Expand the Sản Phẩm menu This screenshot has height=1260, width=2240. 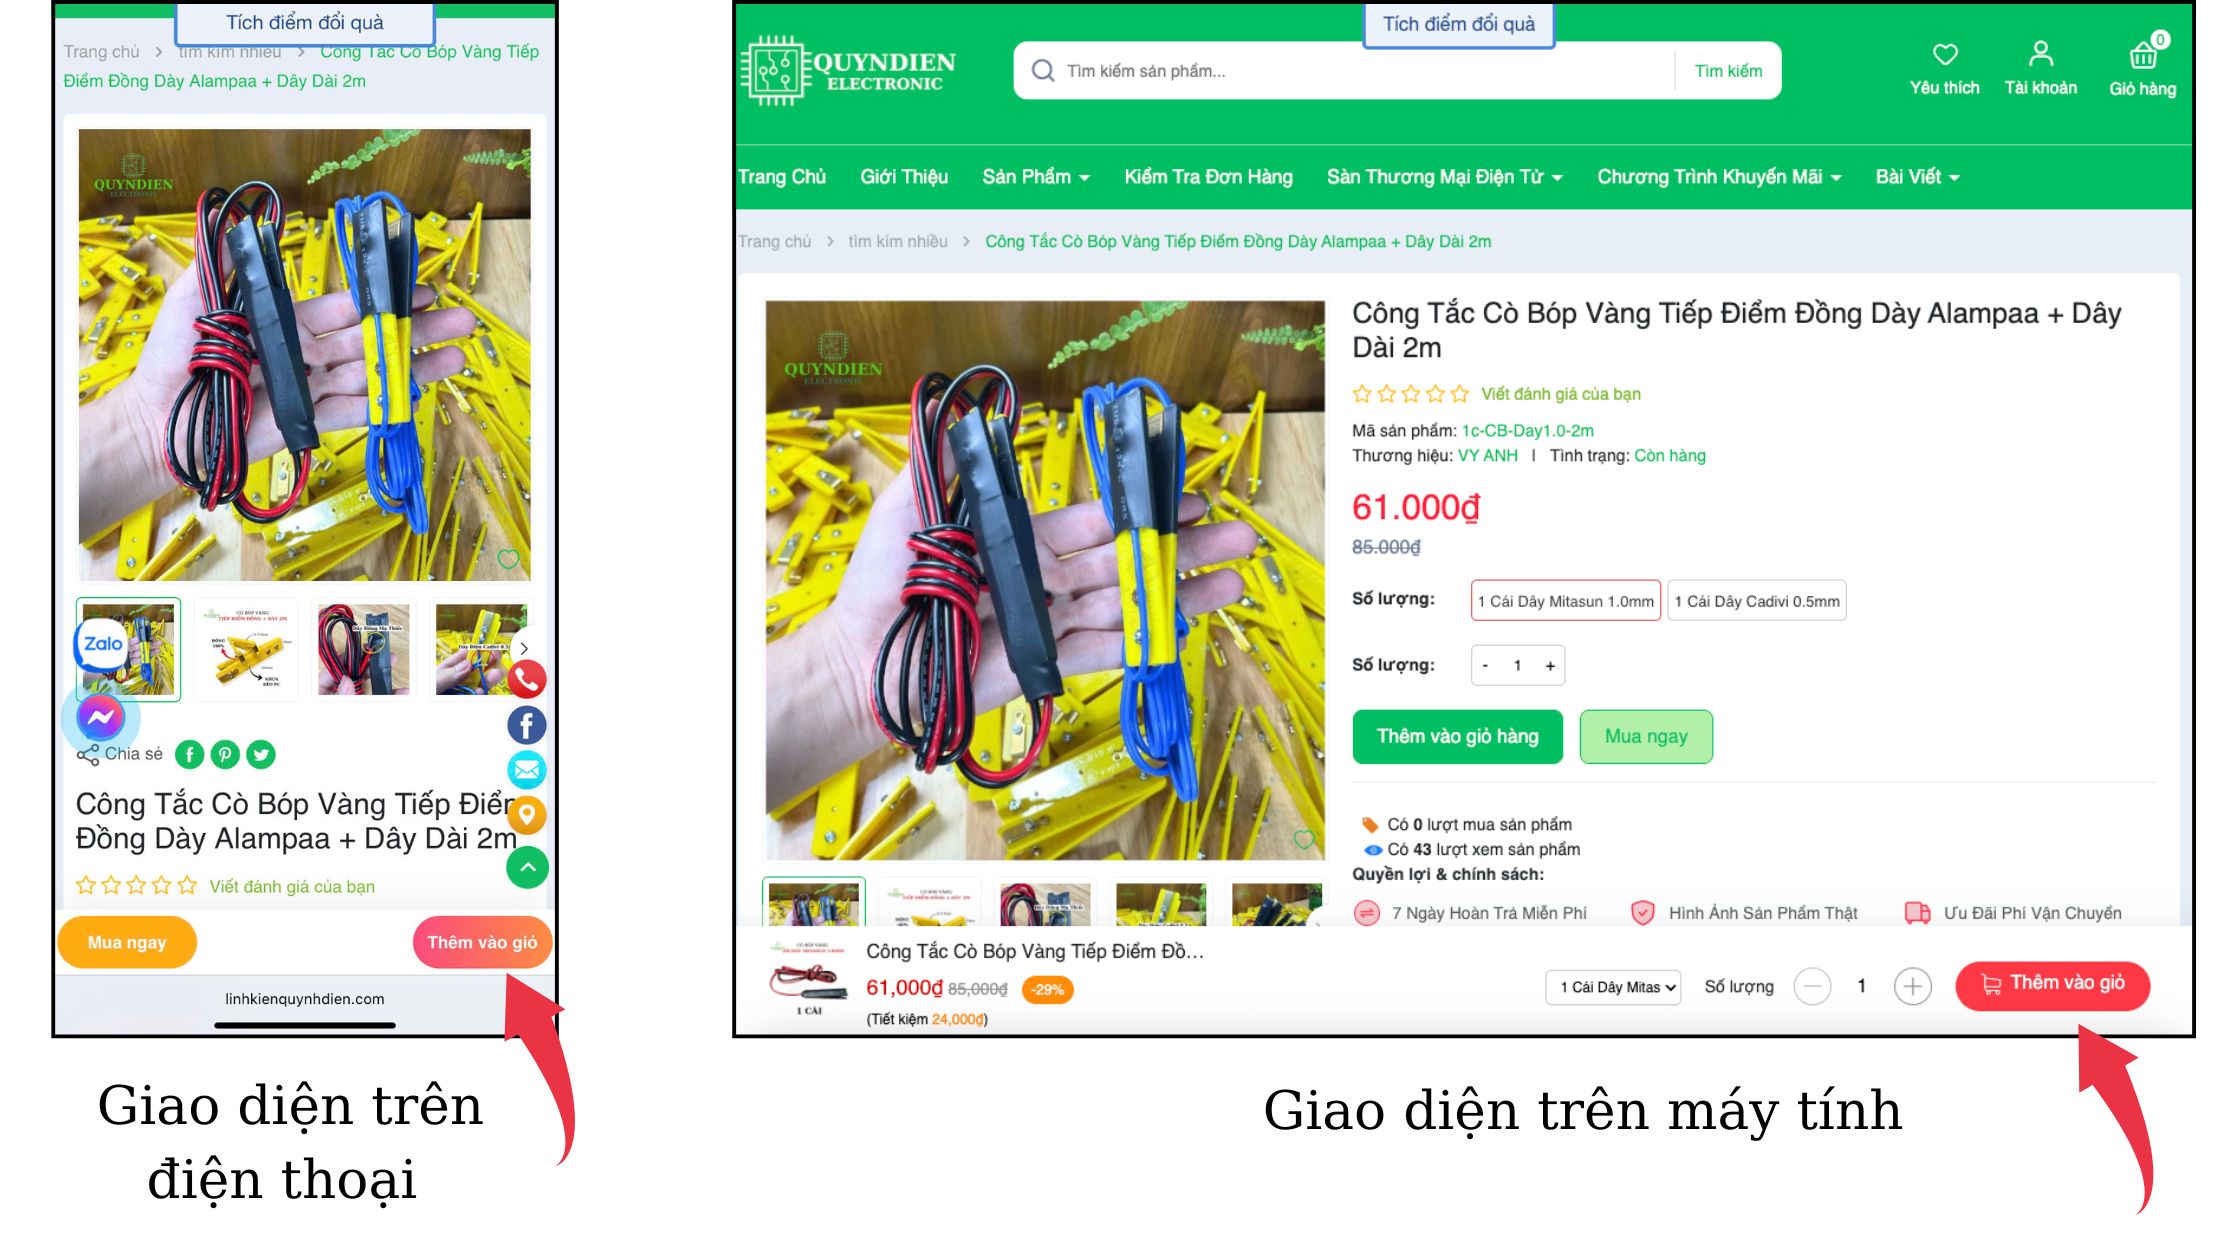point(1036,177)
